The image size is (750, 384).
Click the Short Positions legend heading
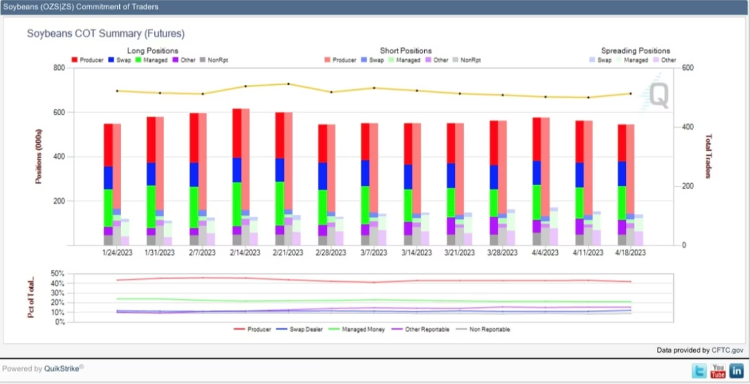406,51
